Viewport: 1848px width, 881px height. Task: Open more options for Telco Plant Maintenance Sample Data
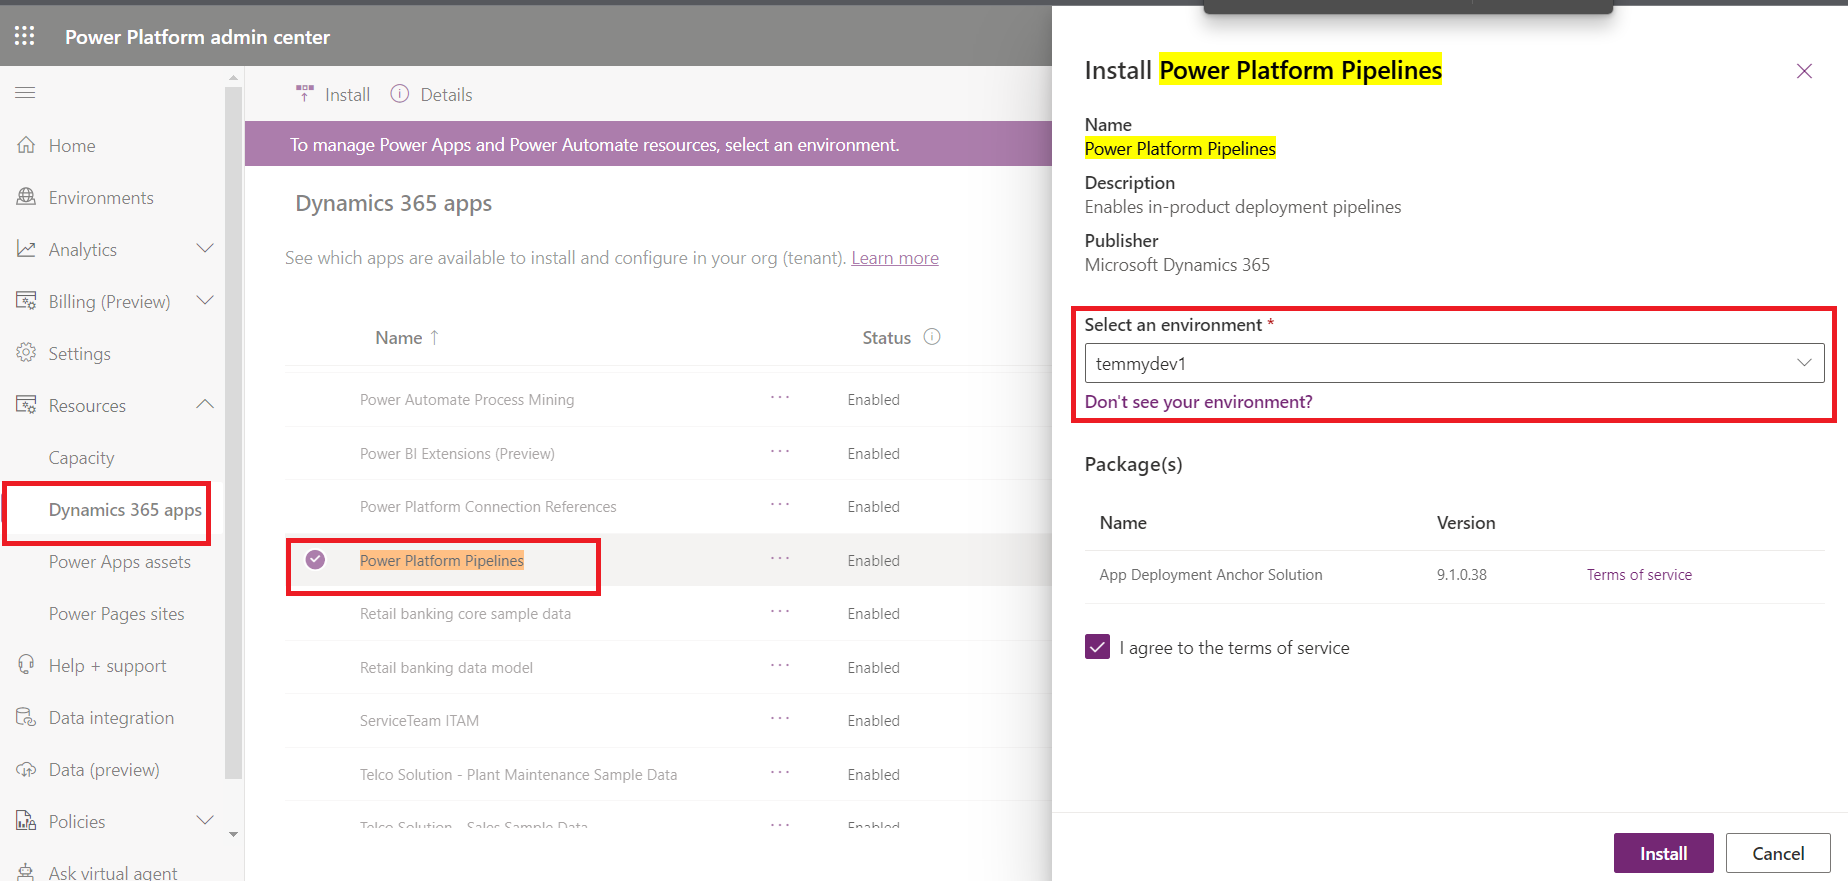click(780, 773)
